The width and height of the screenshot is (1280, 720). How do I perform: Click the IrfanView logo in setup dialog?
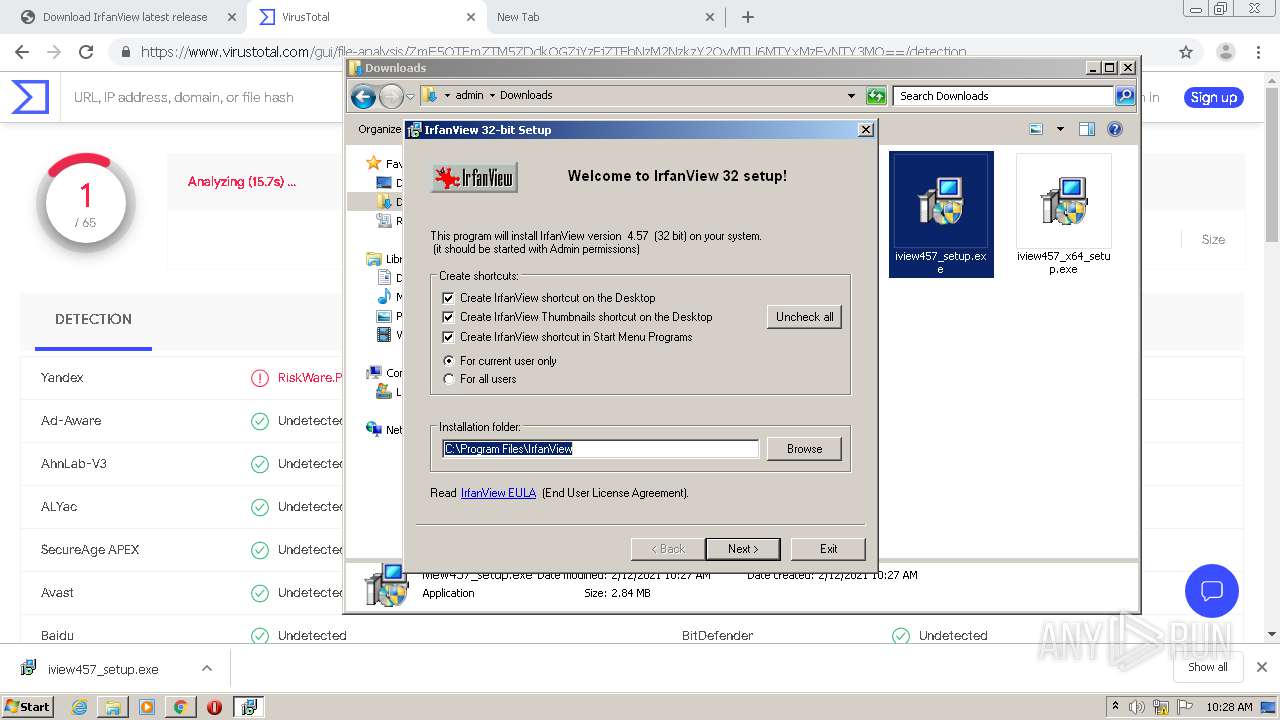point(474,178)
